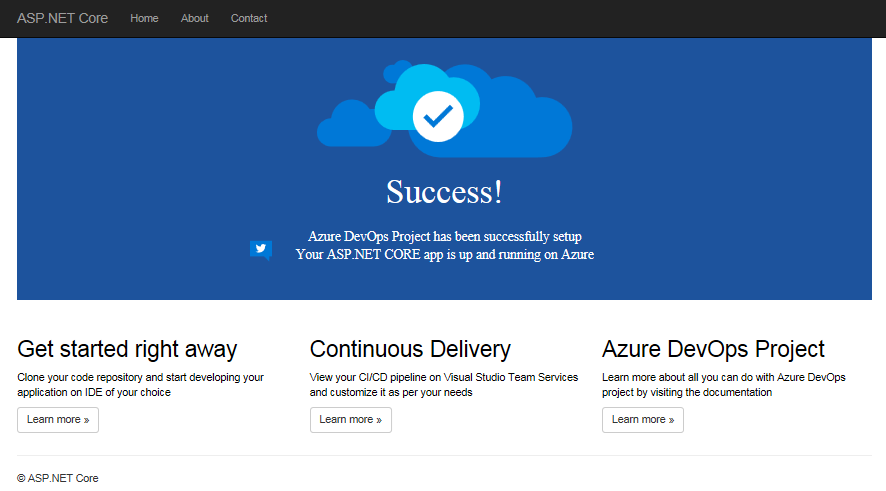886x491 pixels.
Task: Open the ASP.NET Core brand link
Action: tap(62, 19)
